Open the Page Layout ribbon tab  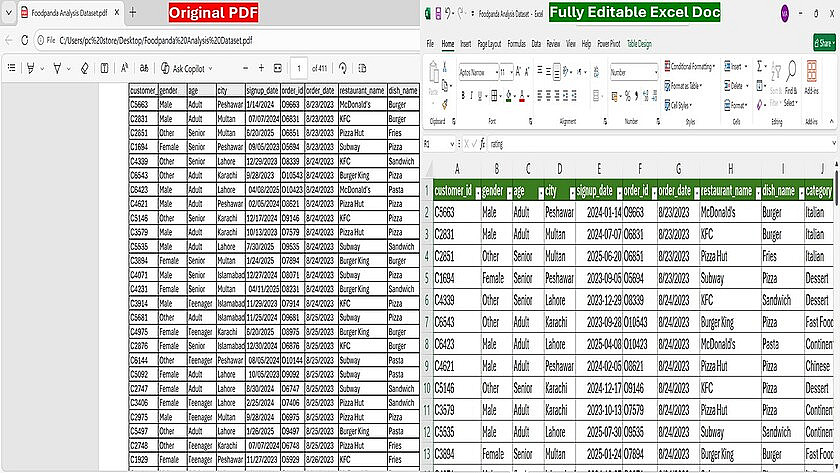click(x=489, y=44)
